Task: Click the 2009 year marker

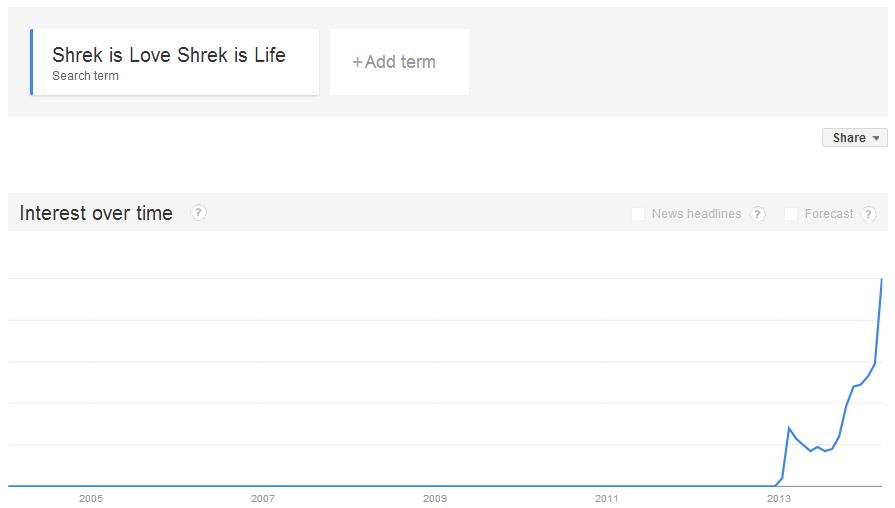Action: pyautogui.click(x=435, y=498)
